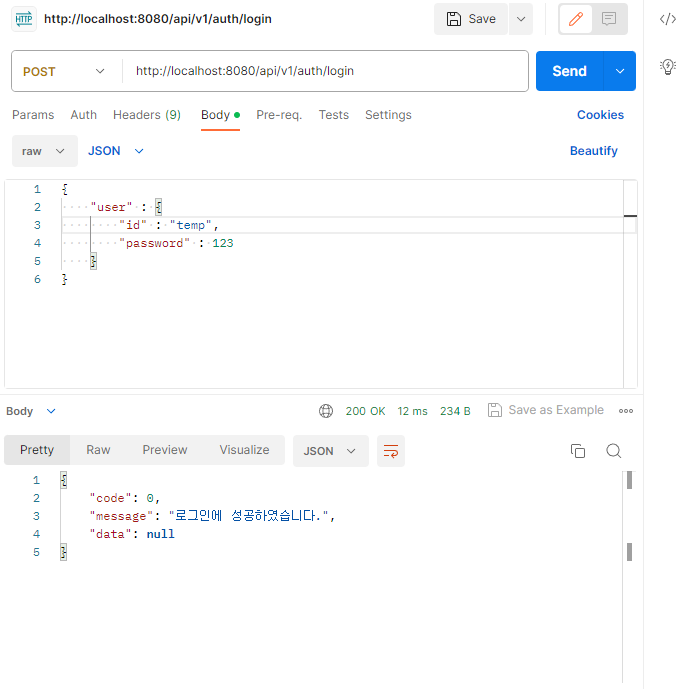Send the login request

coord(569,71)
